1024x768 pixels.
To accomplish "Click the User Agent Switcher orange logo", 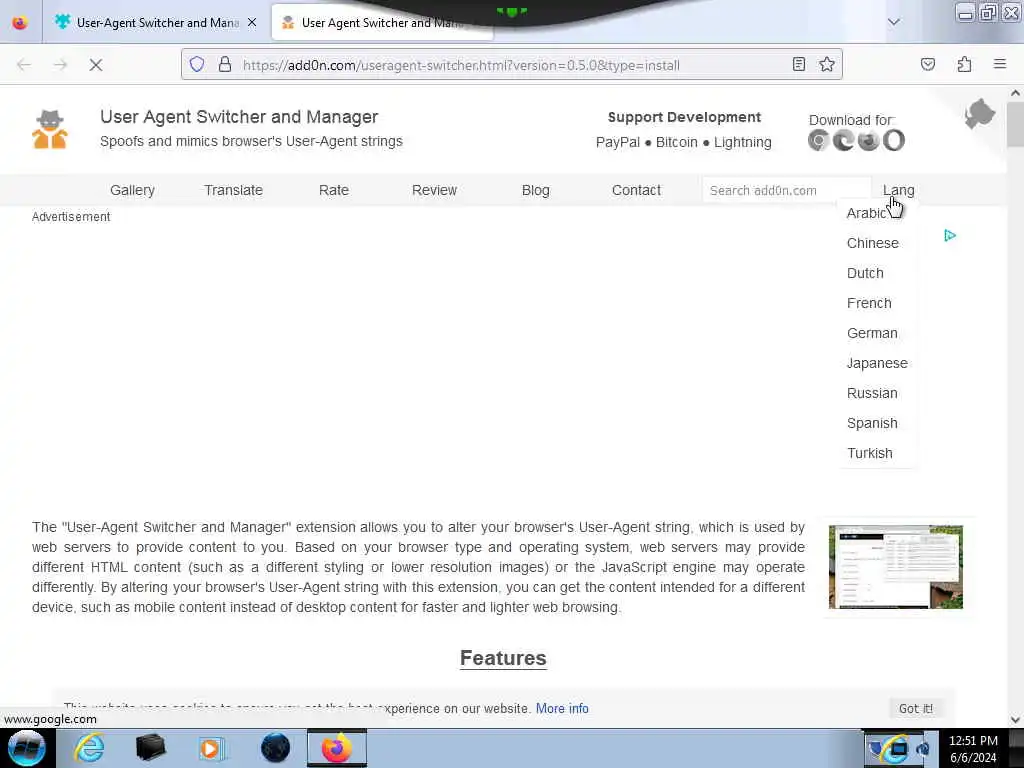I will click(50, 129).
